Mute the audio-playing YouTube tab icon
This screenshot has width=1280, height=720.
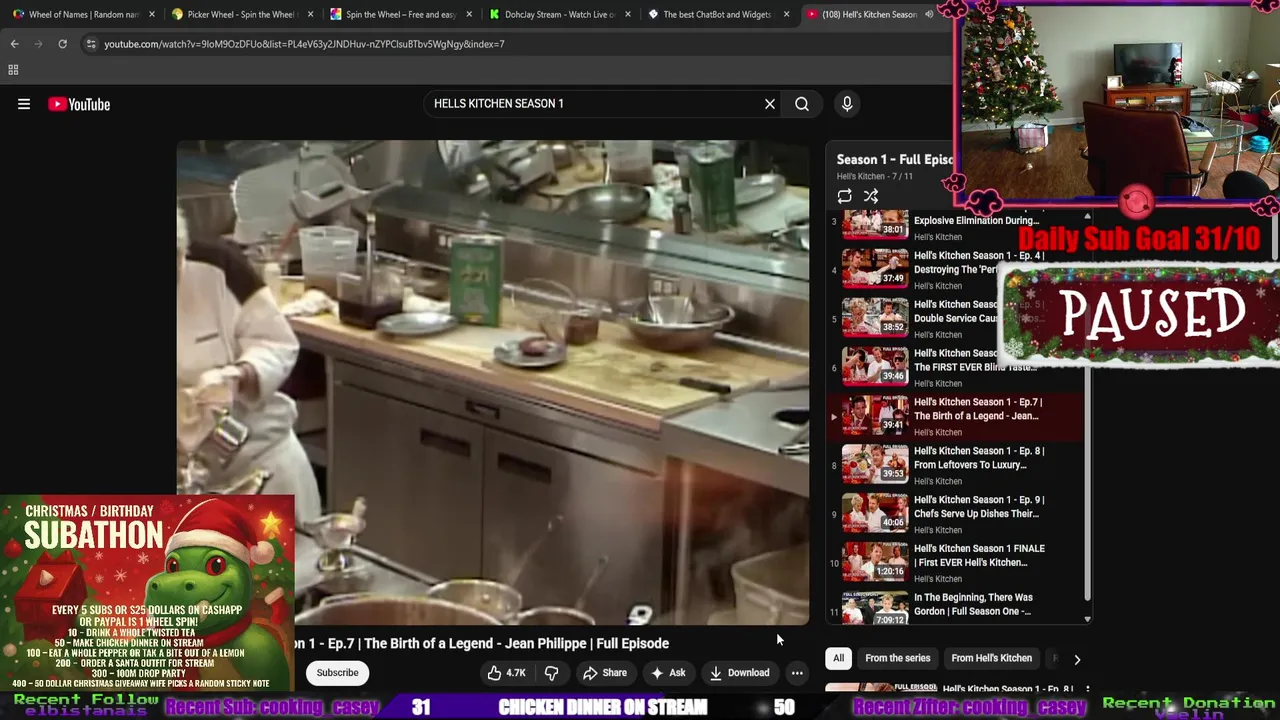[929, 14]
